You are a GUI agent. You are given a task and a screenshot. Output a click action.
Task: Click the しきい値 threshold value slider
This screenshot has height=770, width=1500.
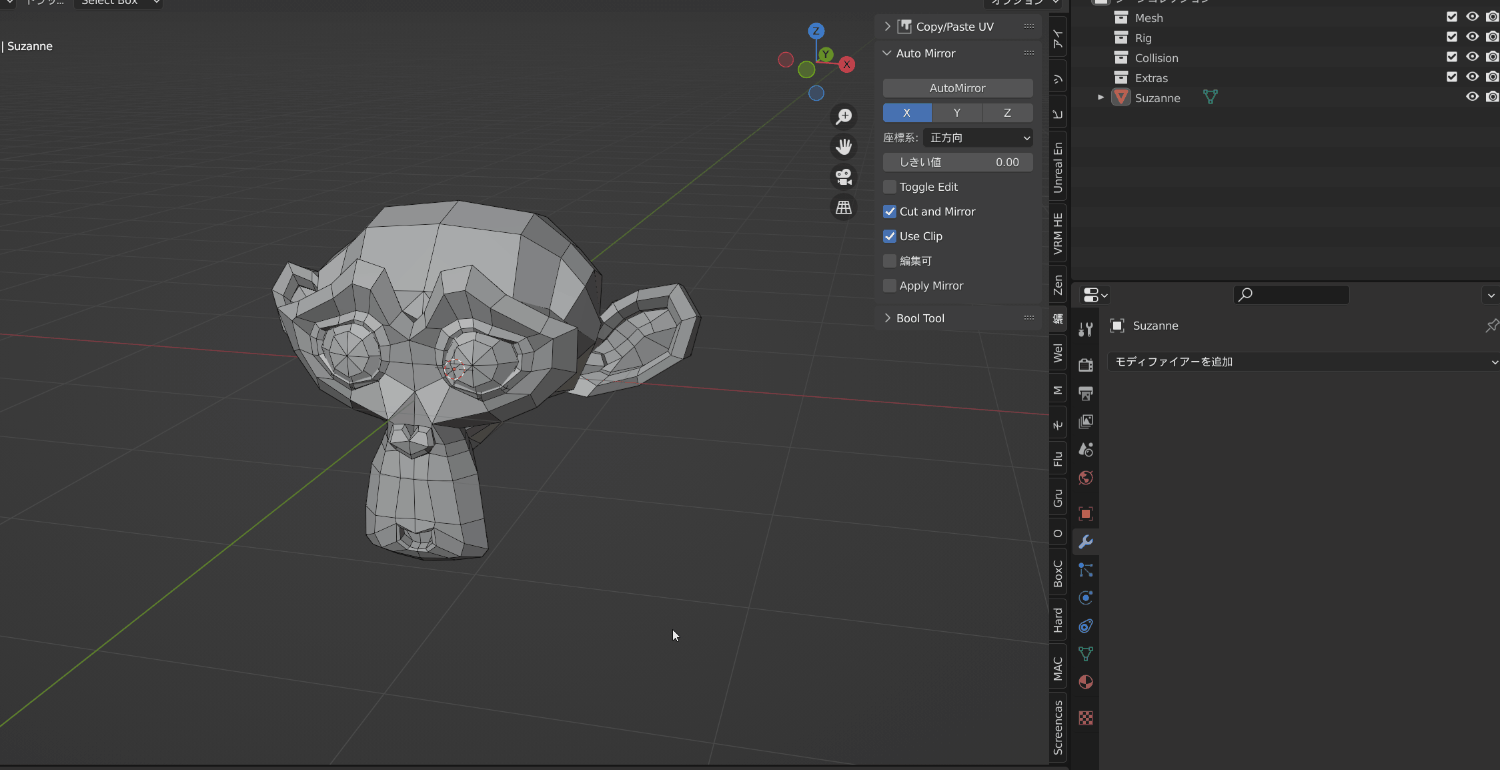click(x=956, y=161)
